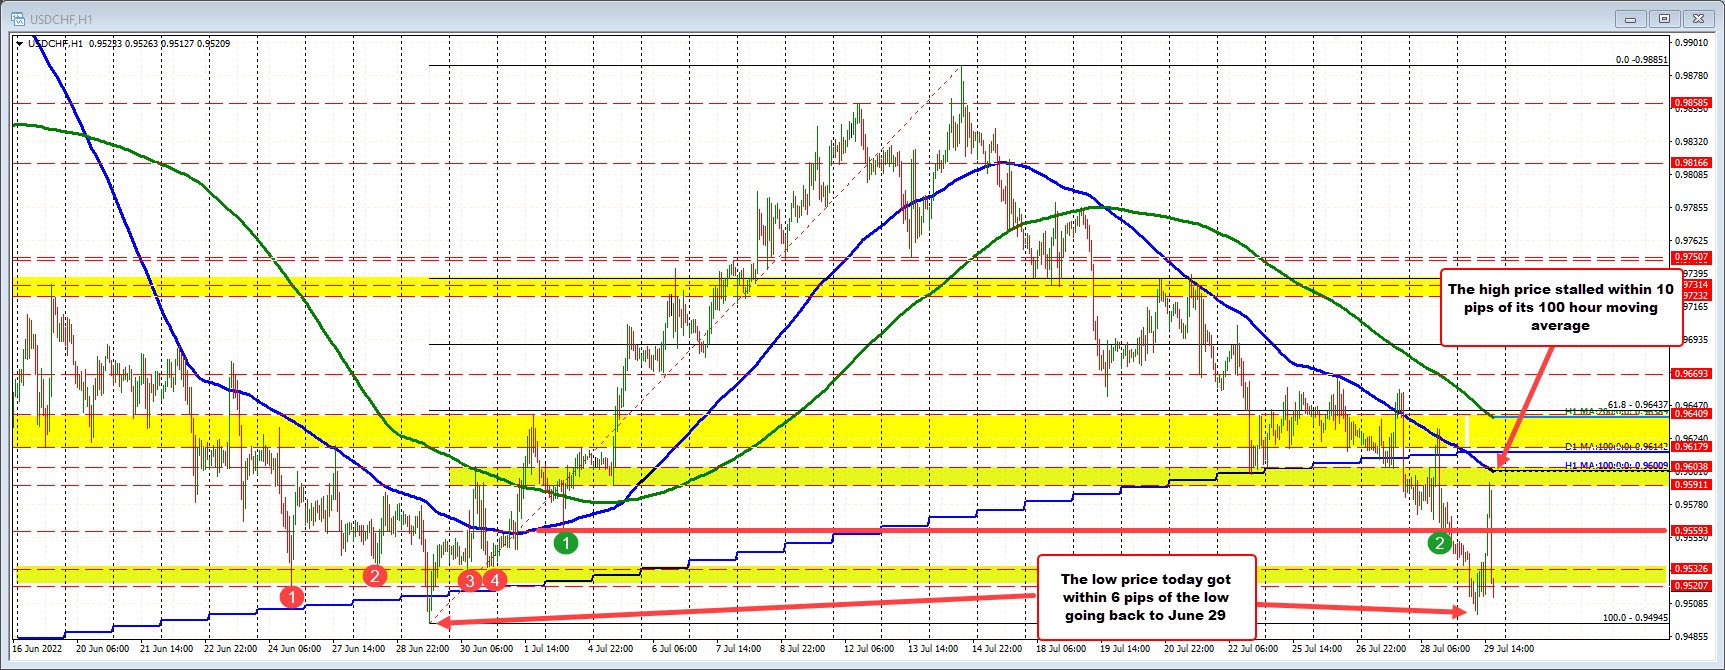This screenshot has width=1725, height=670.
Task: Click the 16 Jun 2022 date on time axis
Action: 37,648
